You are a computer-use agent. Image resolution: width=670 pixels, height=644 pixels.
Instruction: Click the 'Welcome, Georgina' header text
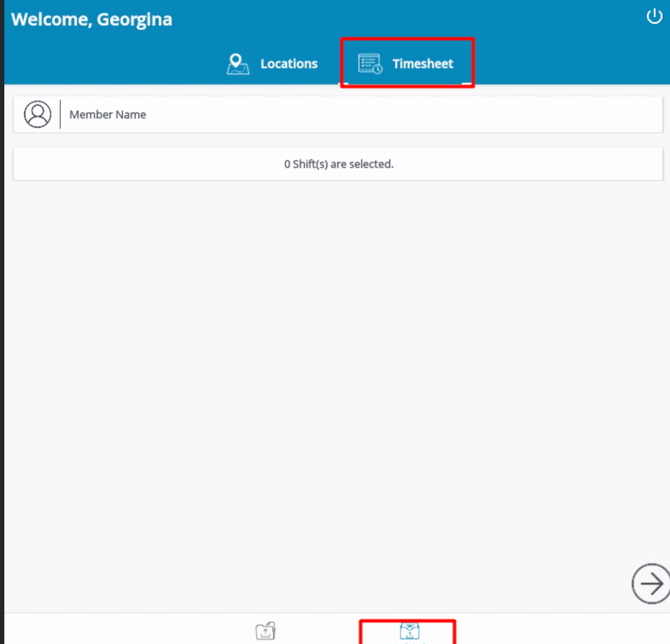point(91,20)
